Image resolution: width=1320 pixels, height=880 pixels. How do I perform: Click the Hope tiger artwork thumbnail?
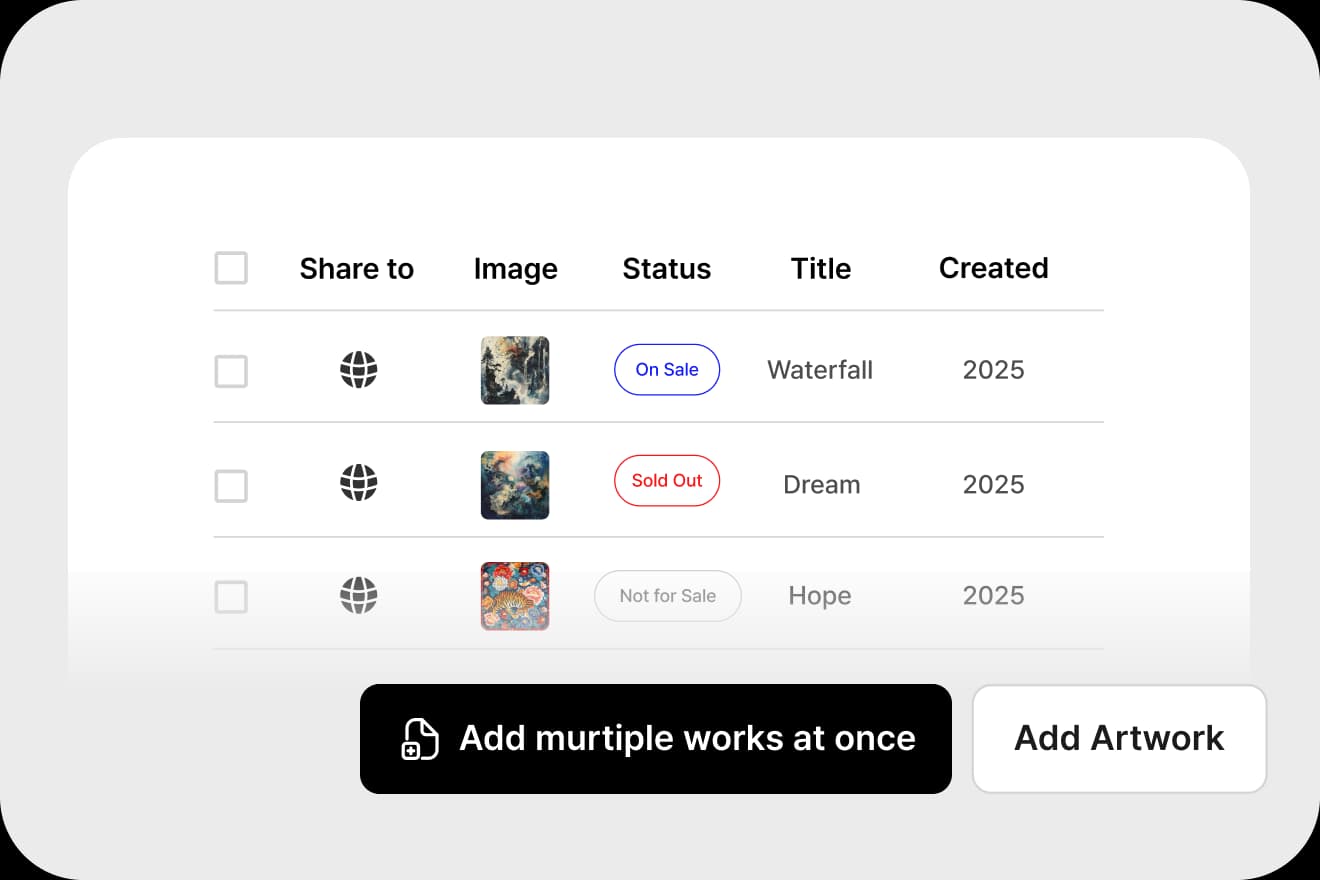[x=515, y=596]
